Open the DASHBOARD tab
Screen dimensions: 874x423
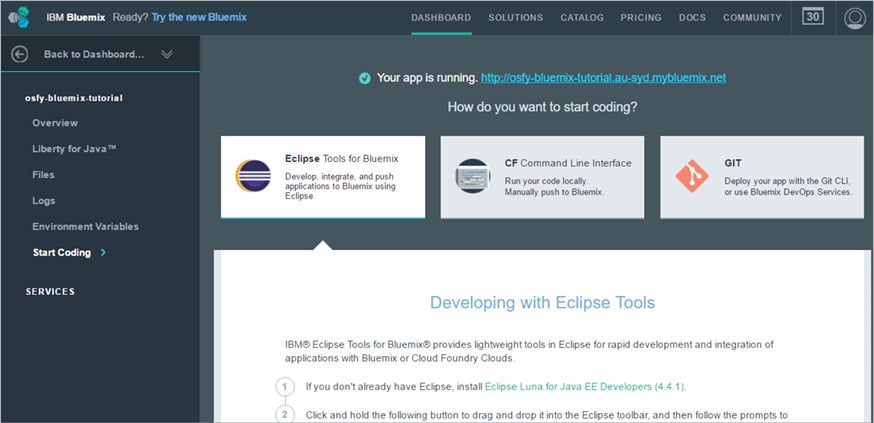441,17
